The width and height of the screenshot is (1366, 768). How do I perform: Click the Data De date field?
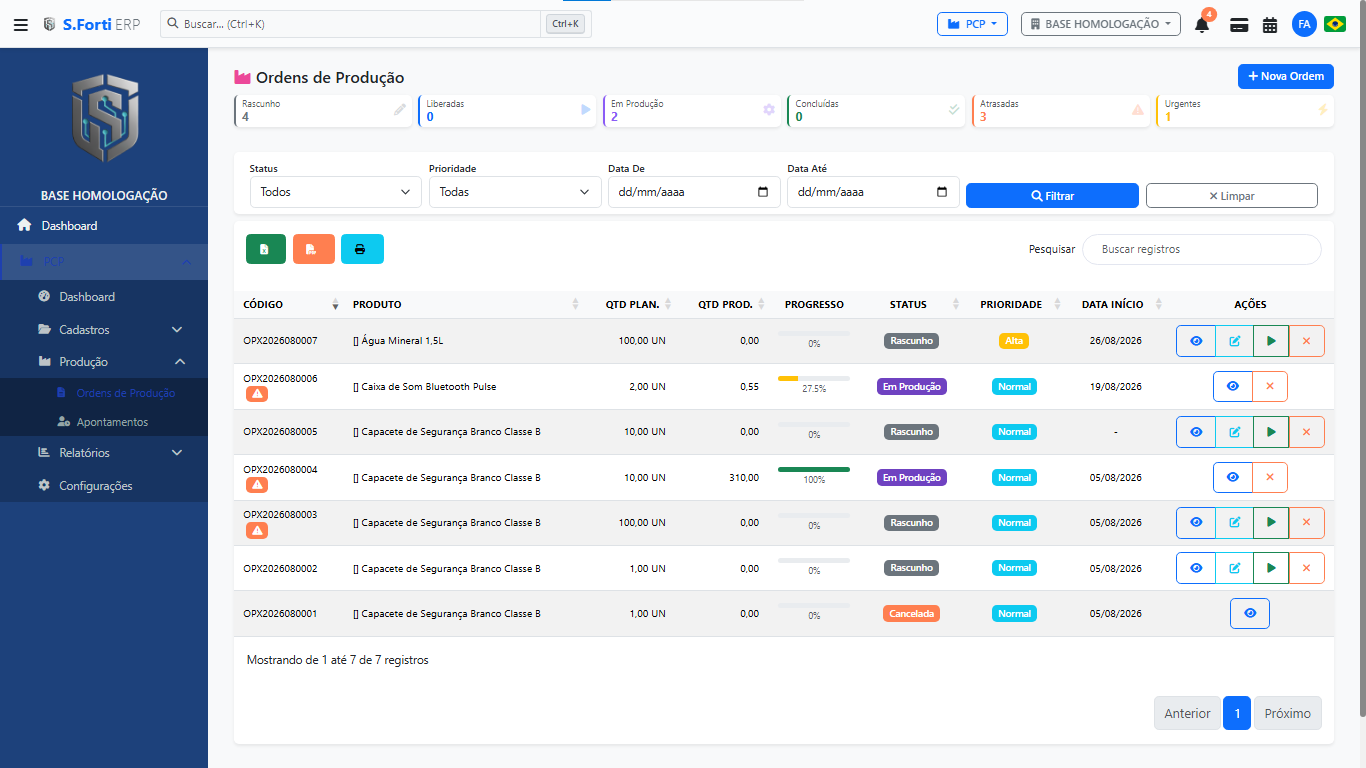(694, 192)
